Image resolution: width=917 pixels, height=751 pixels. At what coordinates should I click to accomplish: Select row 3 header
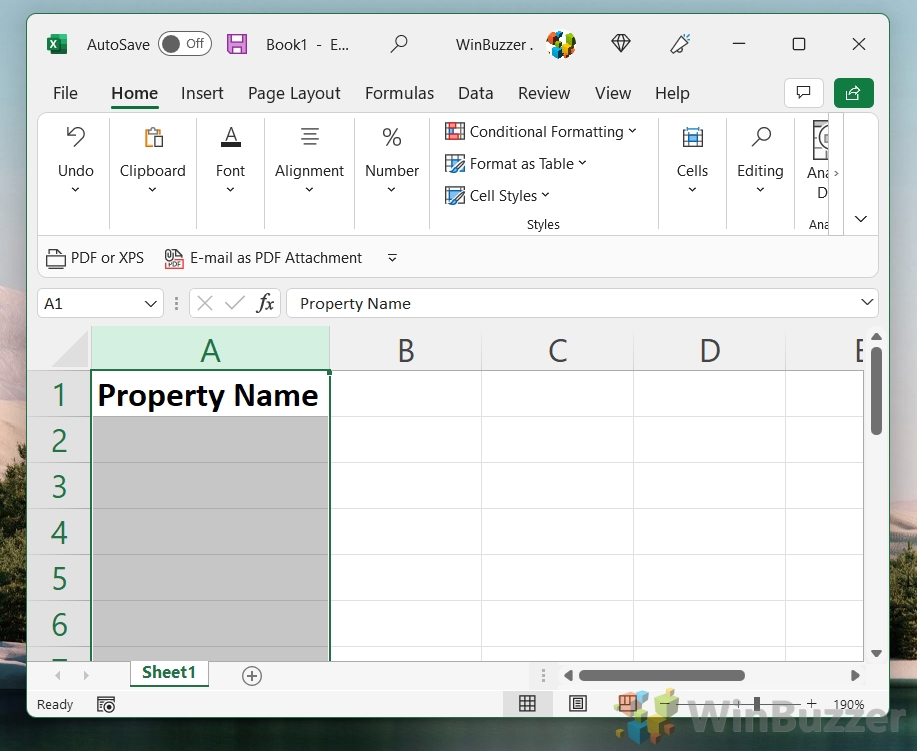tap(59, 486)
